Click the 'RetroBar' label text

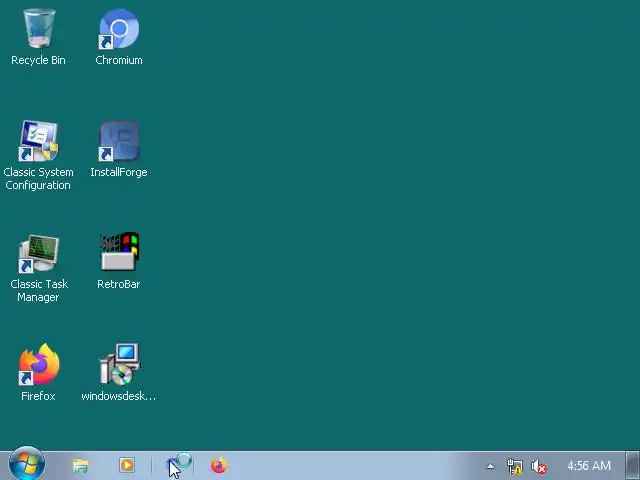[x=119, y=284]
